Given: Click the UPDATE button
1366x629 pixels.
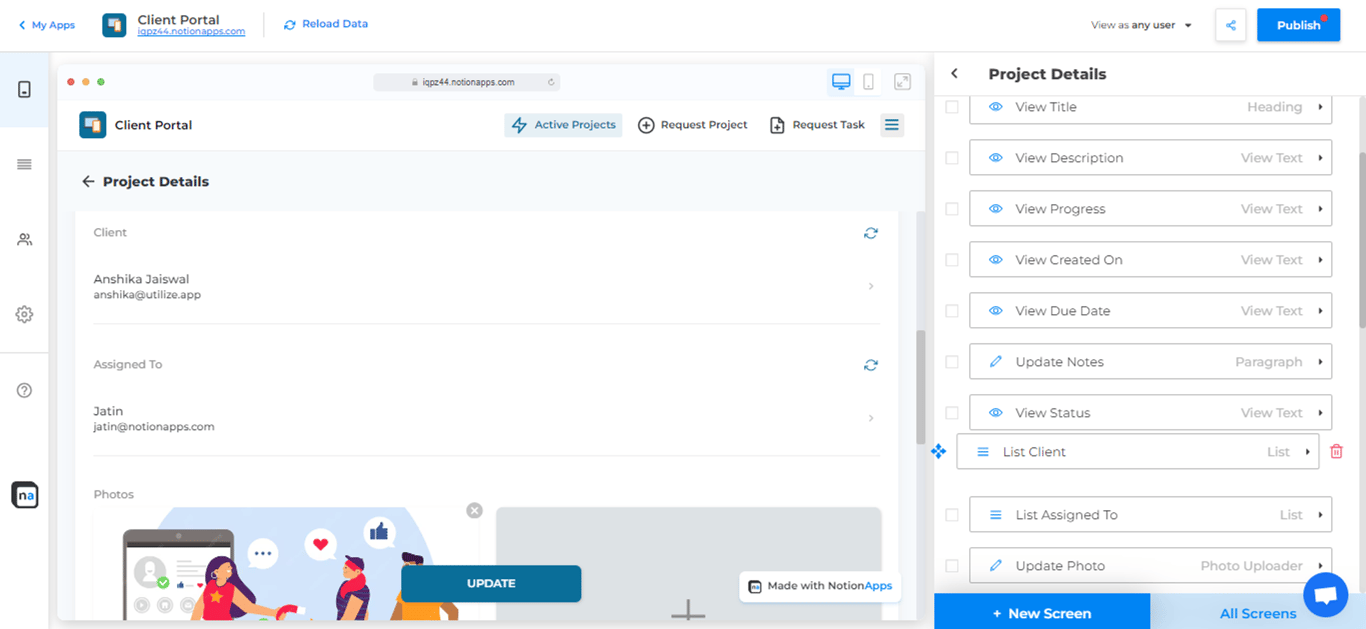Looking at the screenshot, I should click(491, 583).
